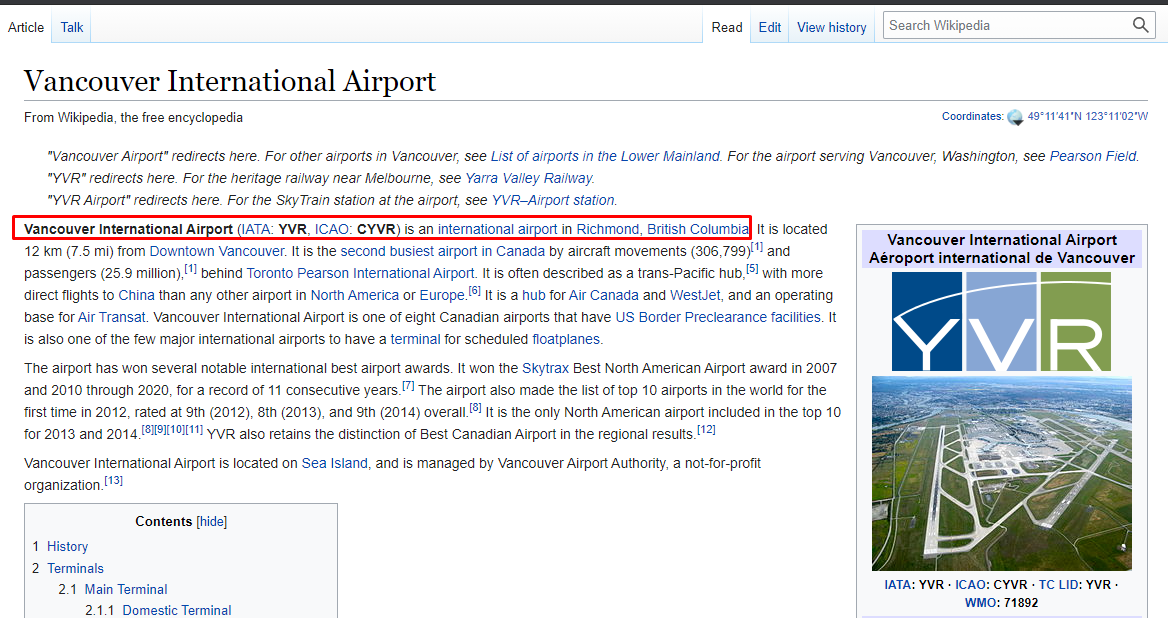Open the TC LID link in infobox

(x=1060, y=584)
